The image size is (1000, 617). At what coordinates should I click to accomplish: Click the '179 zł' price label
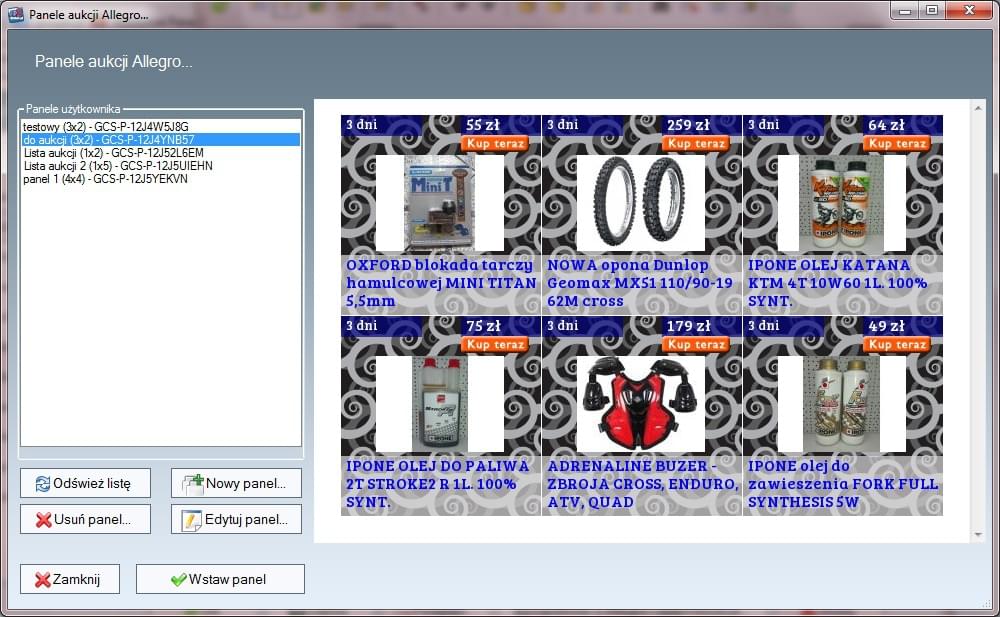[689, 326]
